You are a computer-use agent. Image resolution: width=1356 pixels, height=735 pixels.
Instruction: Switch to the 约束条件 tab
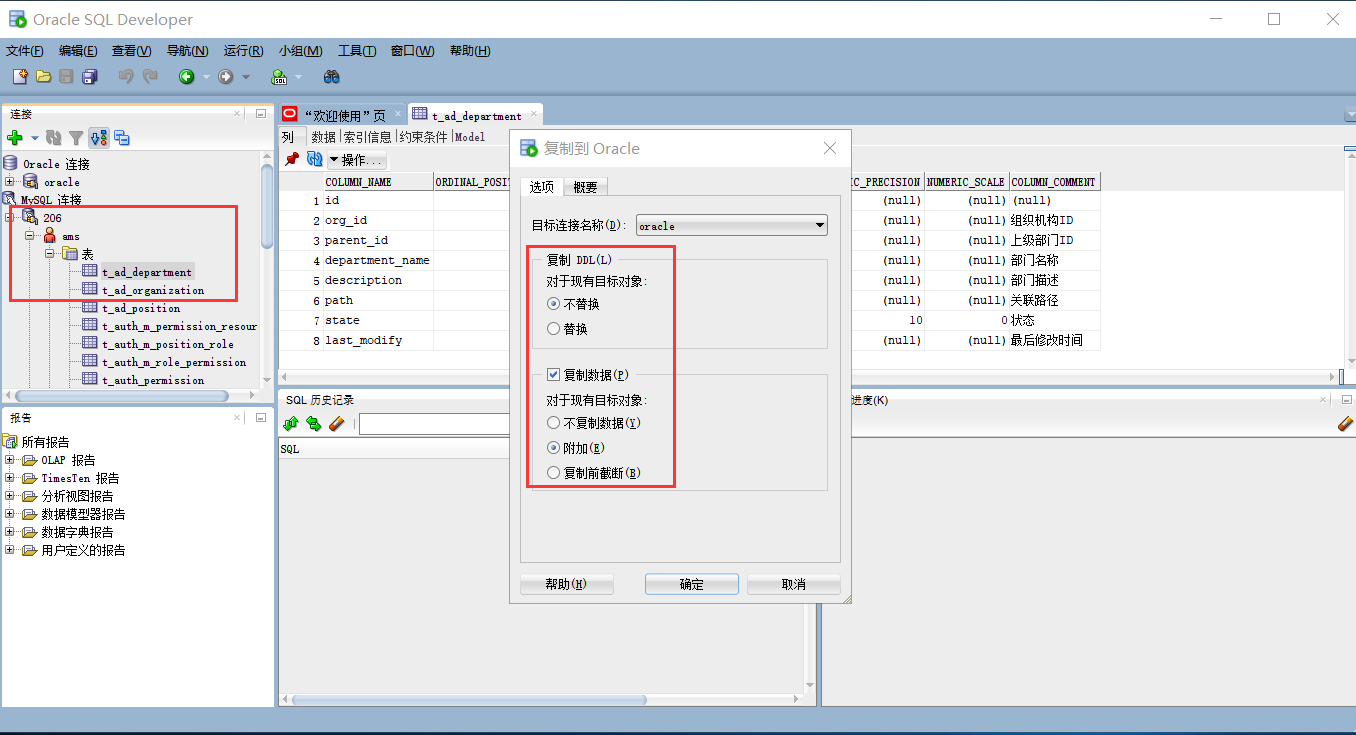coord(423,137)
